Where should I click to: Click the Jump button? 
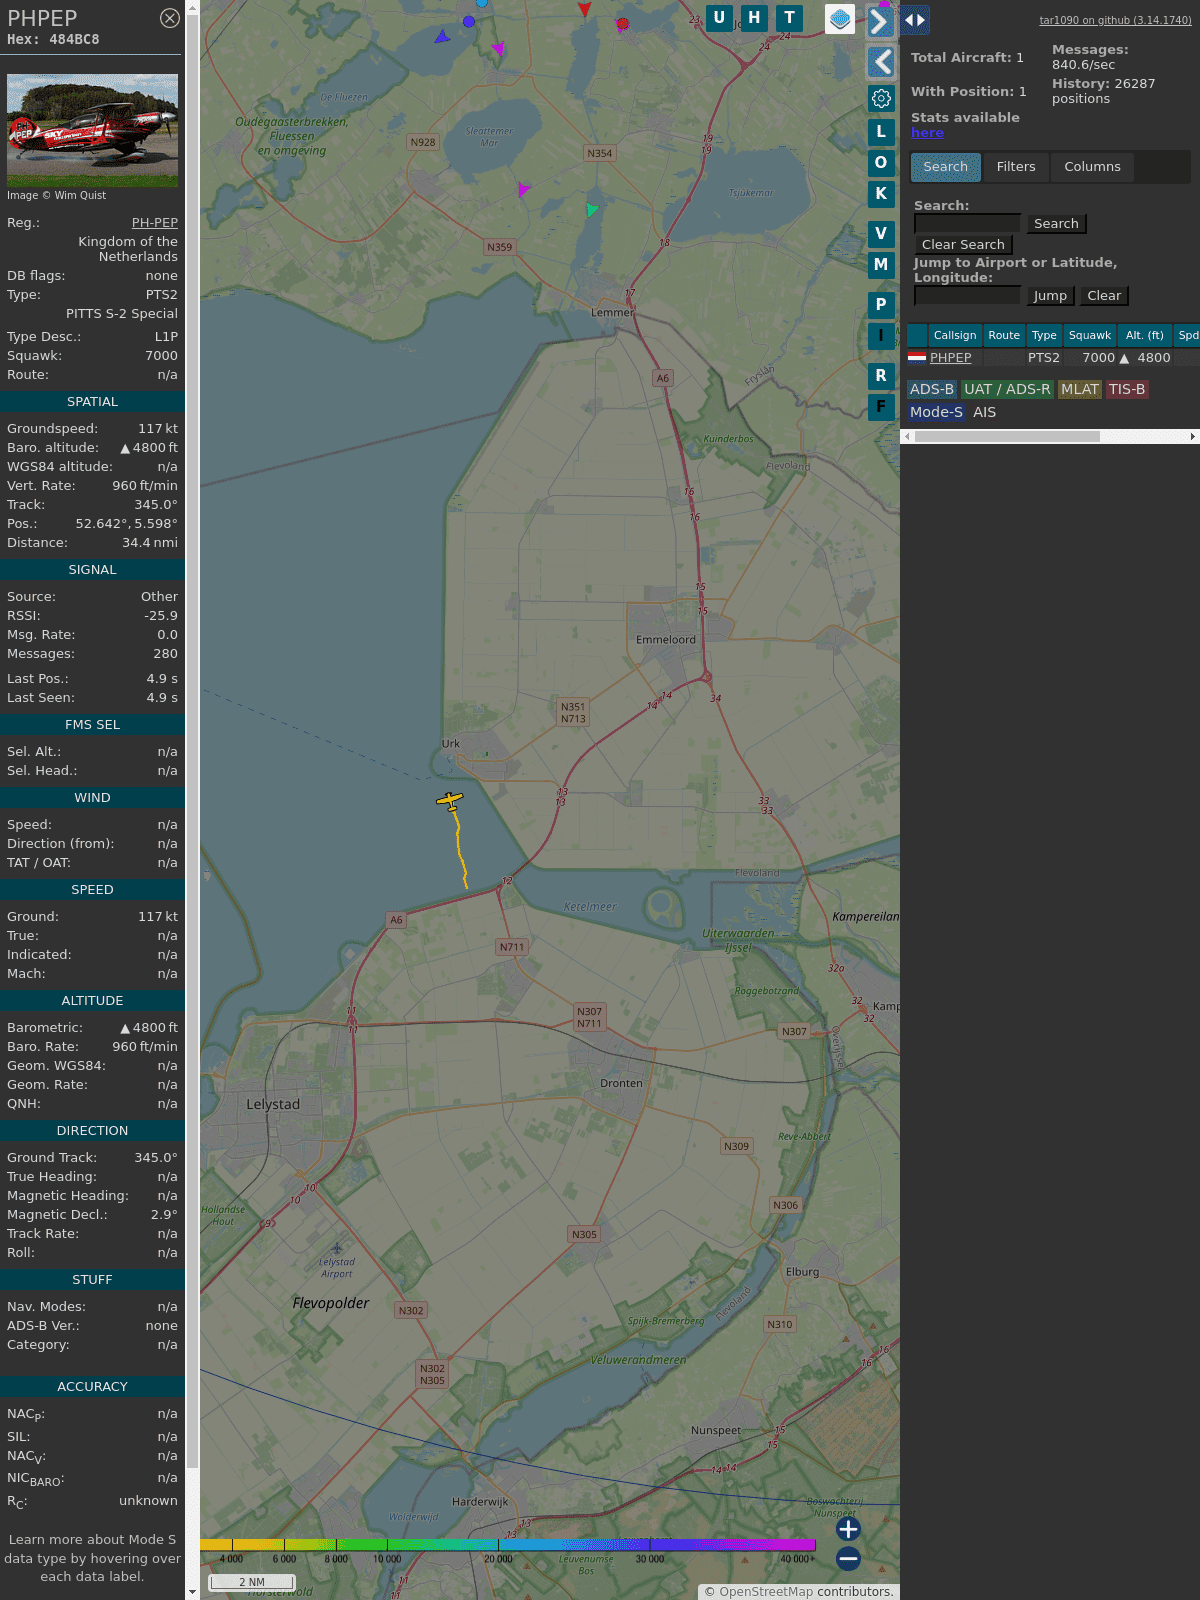tap(1050, 296)
